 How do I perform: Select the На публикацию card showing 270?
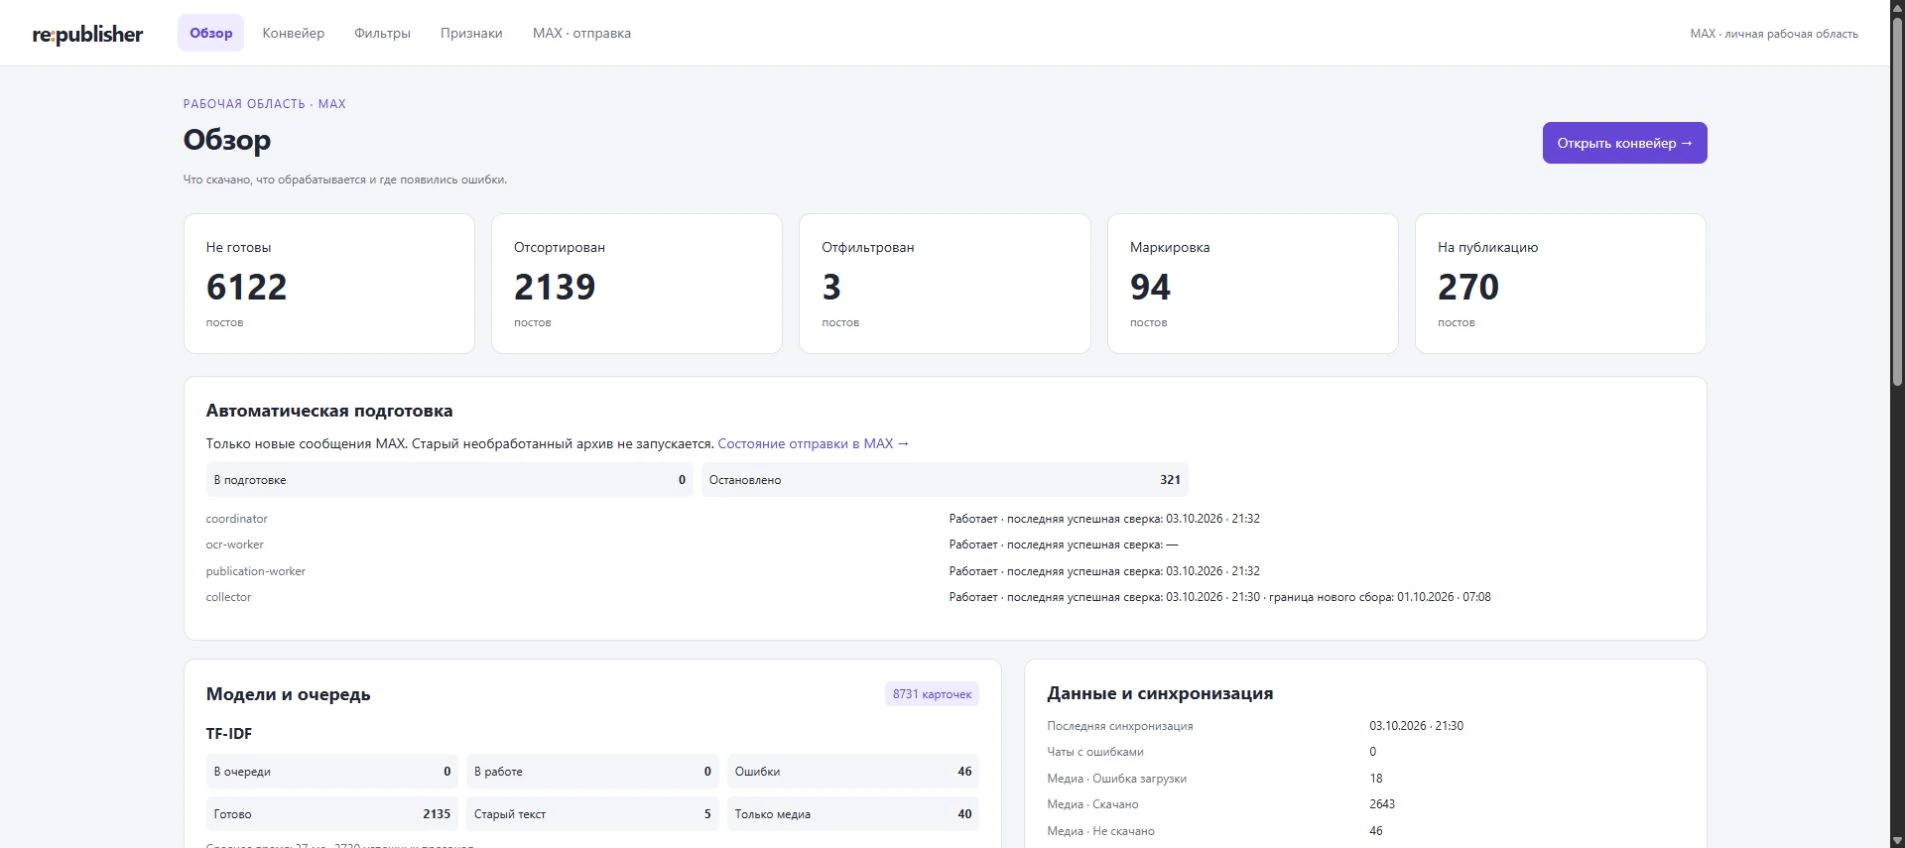[1561, 283]
